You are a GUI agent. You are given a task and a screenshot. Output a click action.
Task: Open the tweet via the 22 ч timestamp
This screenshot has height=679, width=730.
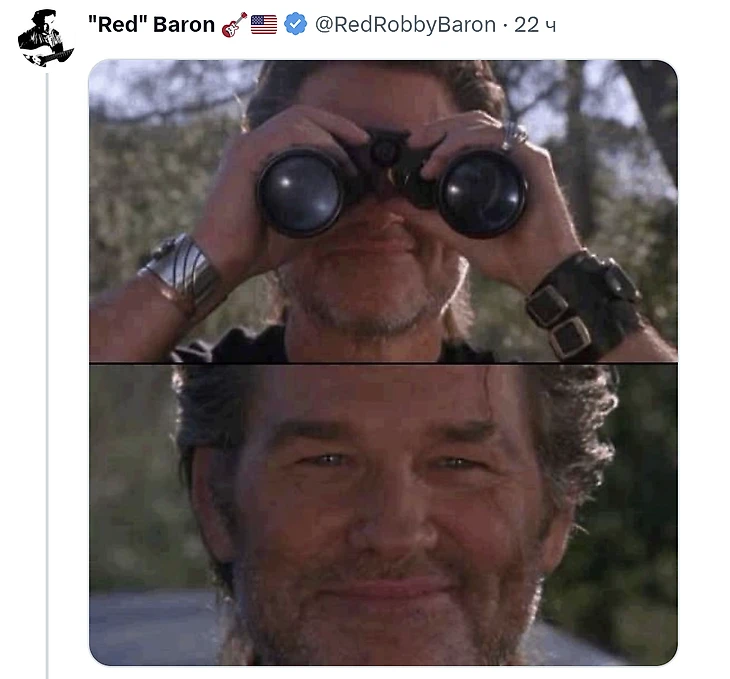point(535,25)
